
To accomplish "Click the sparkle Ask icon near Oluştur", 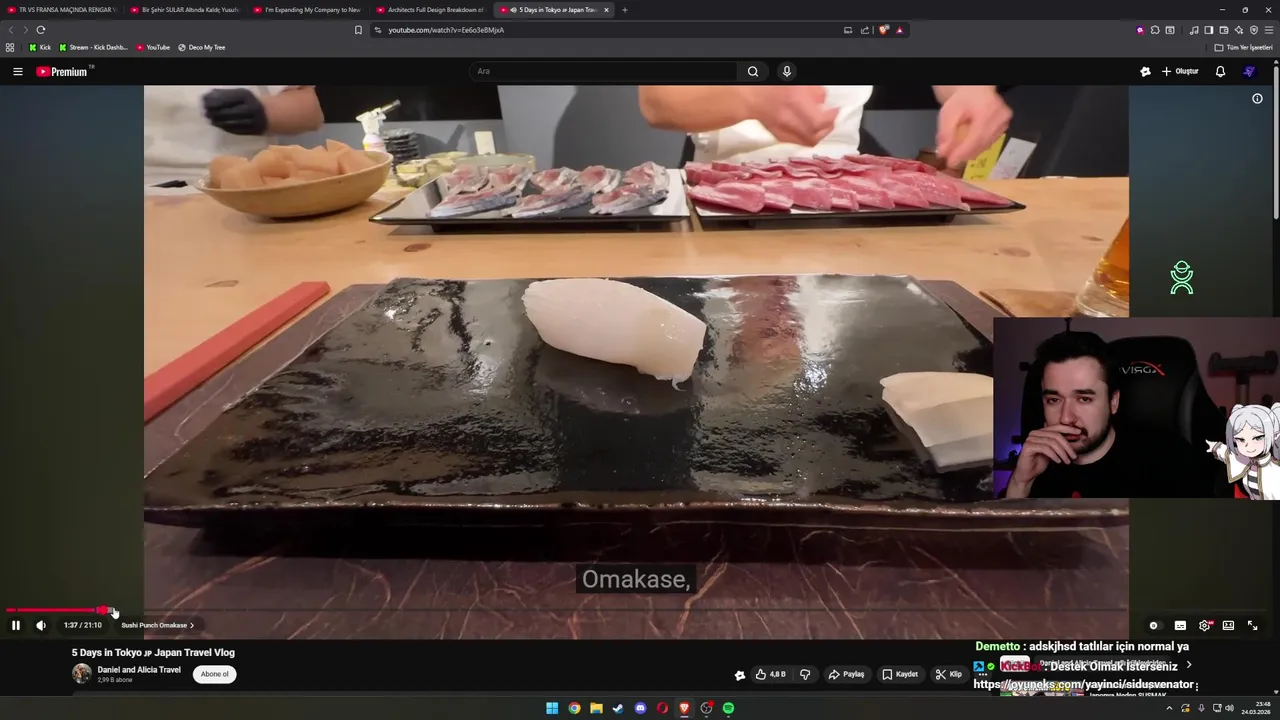I will [x=1145, y=71].
